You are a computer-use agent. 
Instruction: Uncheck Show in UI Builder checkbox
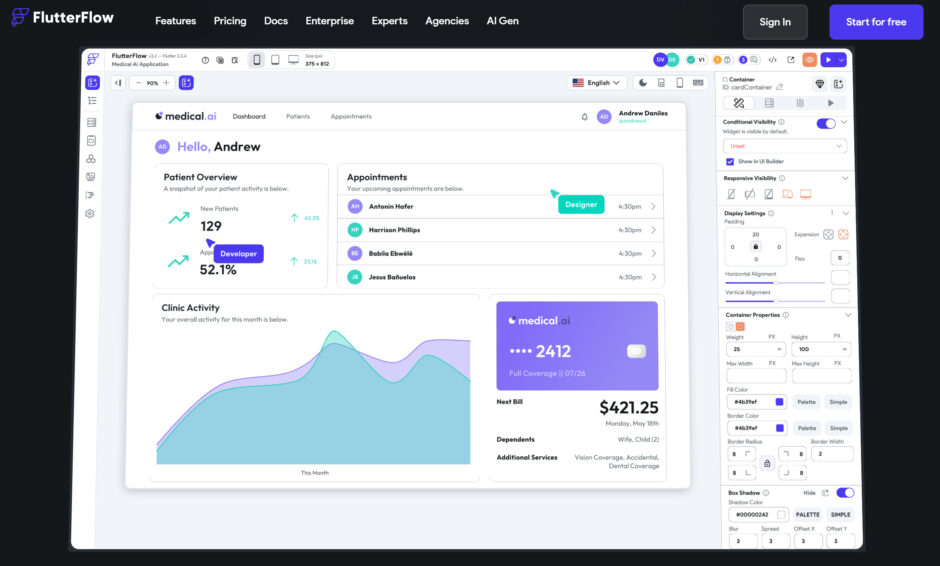[730, 161]
